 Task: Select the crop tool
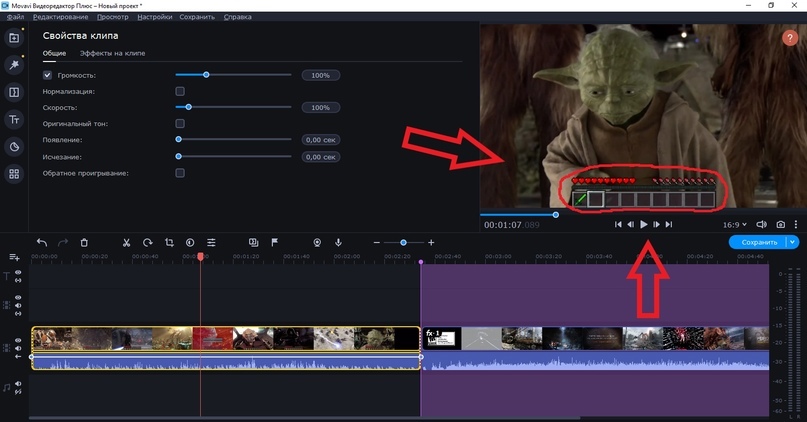(x=169, y=242)
